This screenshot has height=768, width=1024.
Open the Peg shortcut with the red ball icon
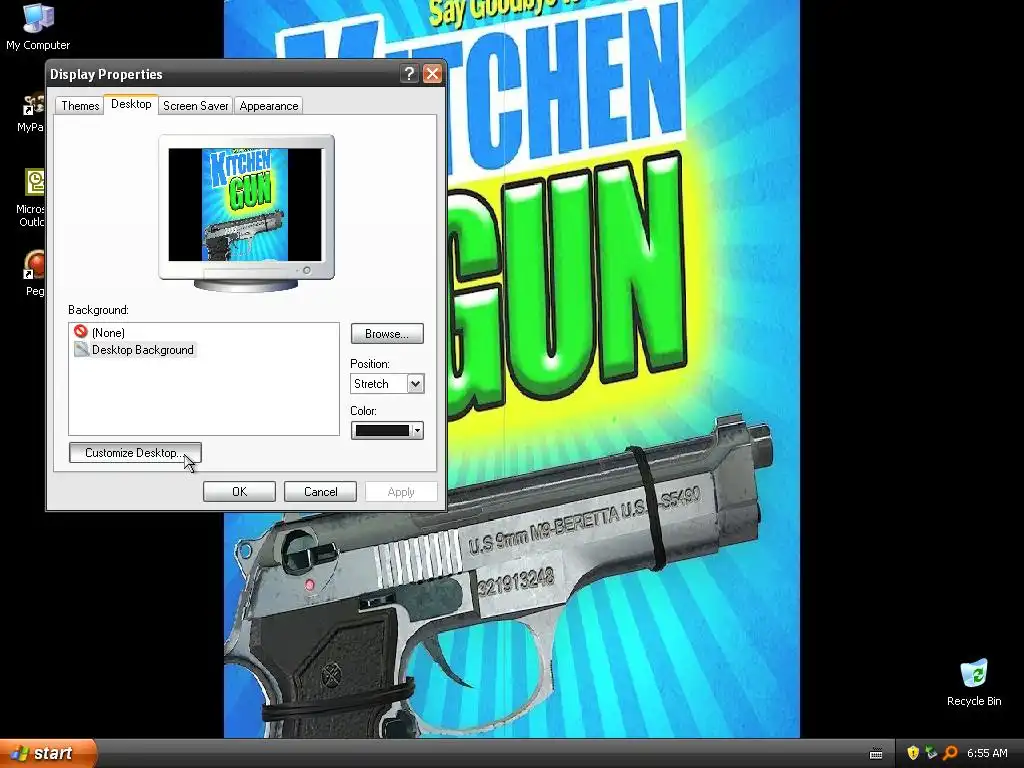[34, 273]
